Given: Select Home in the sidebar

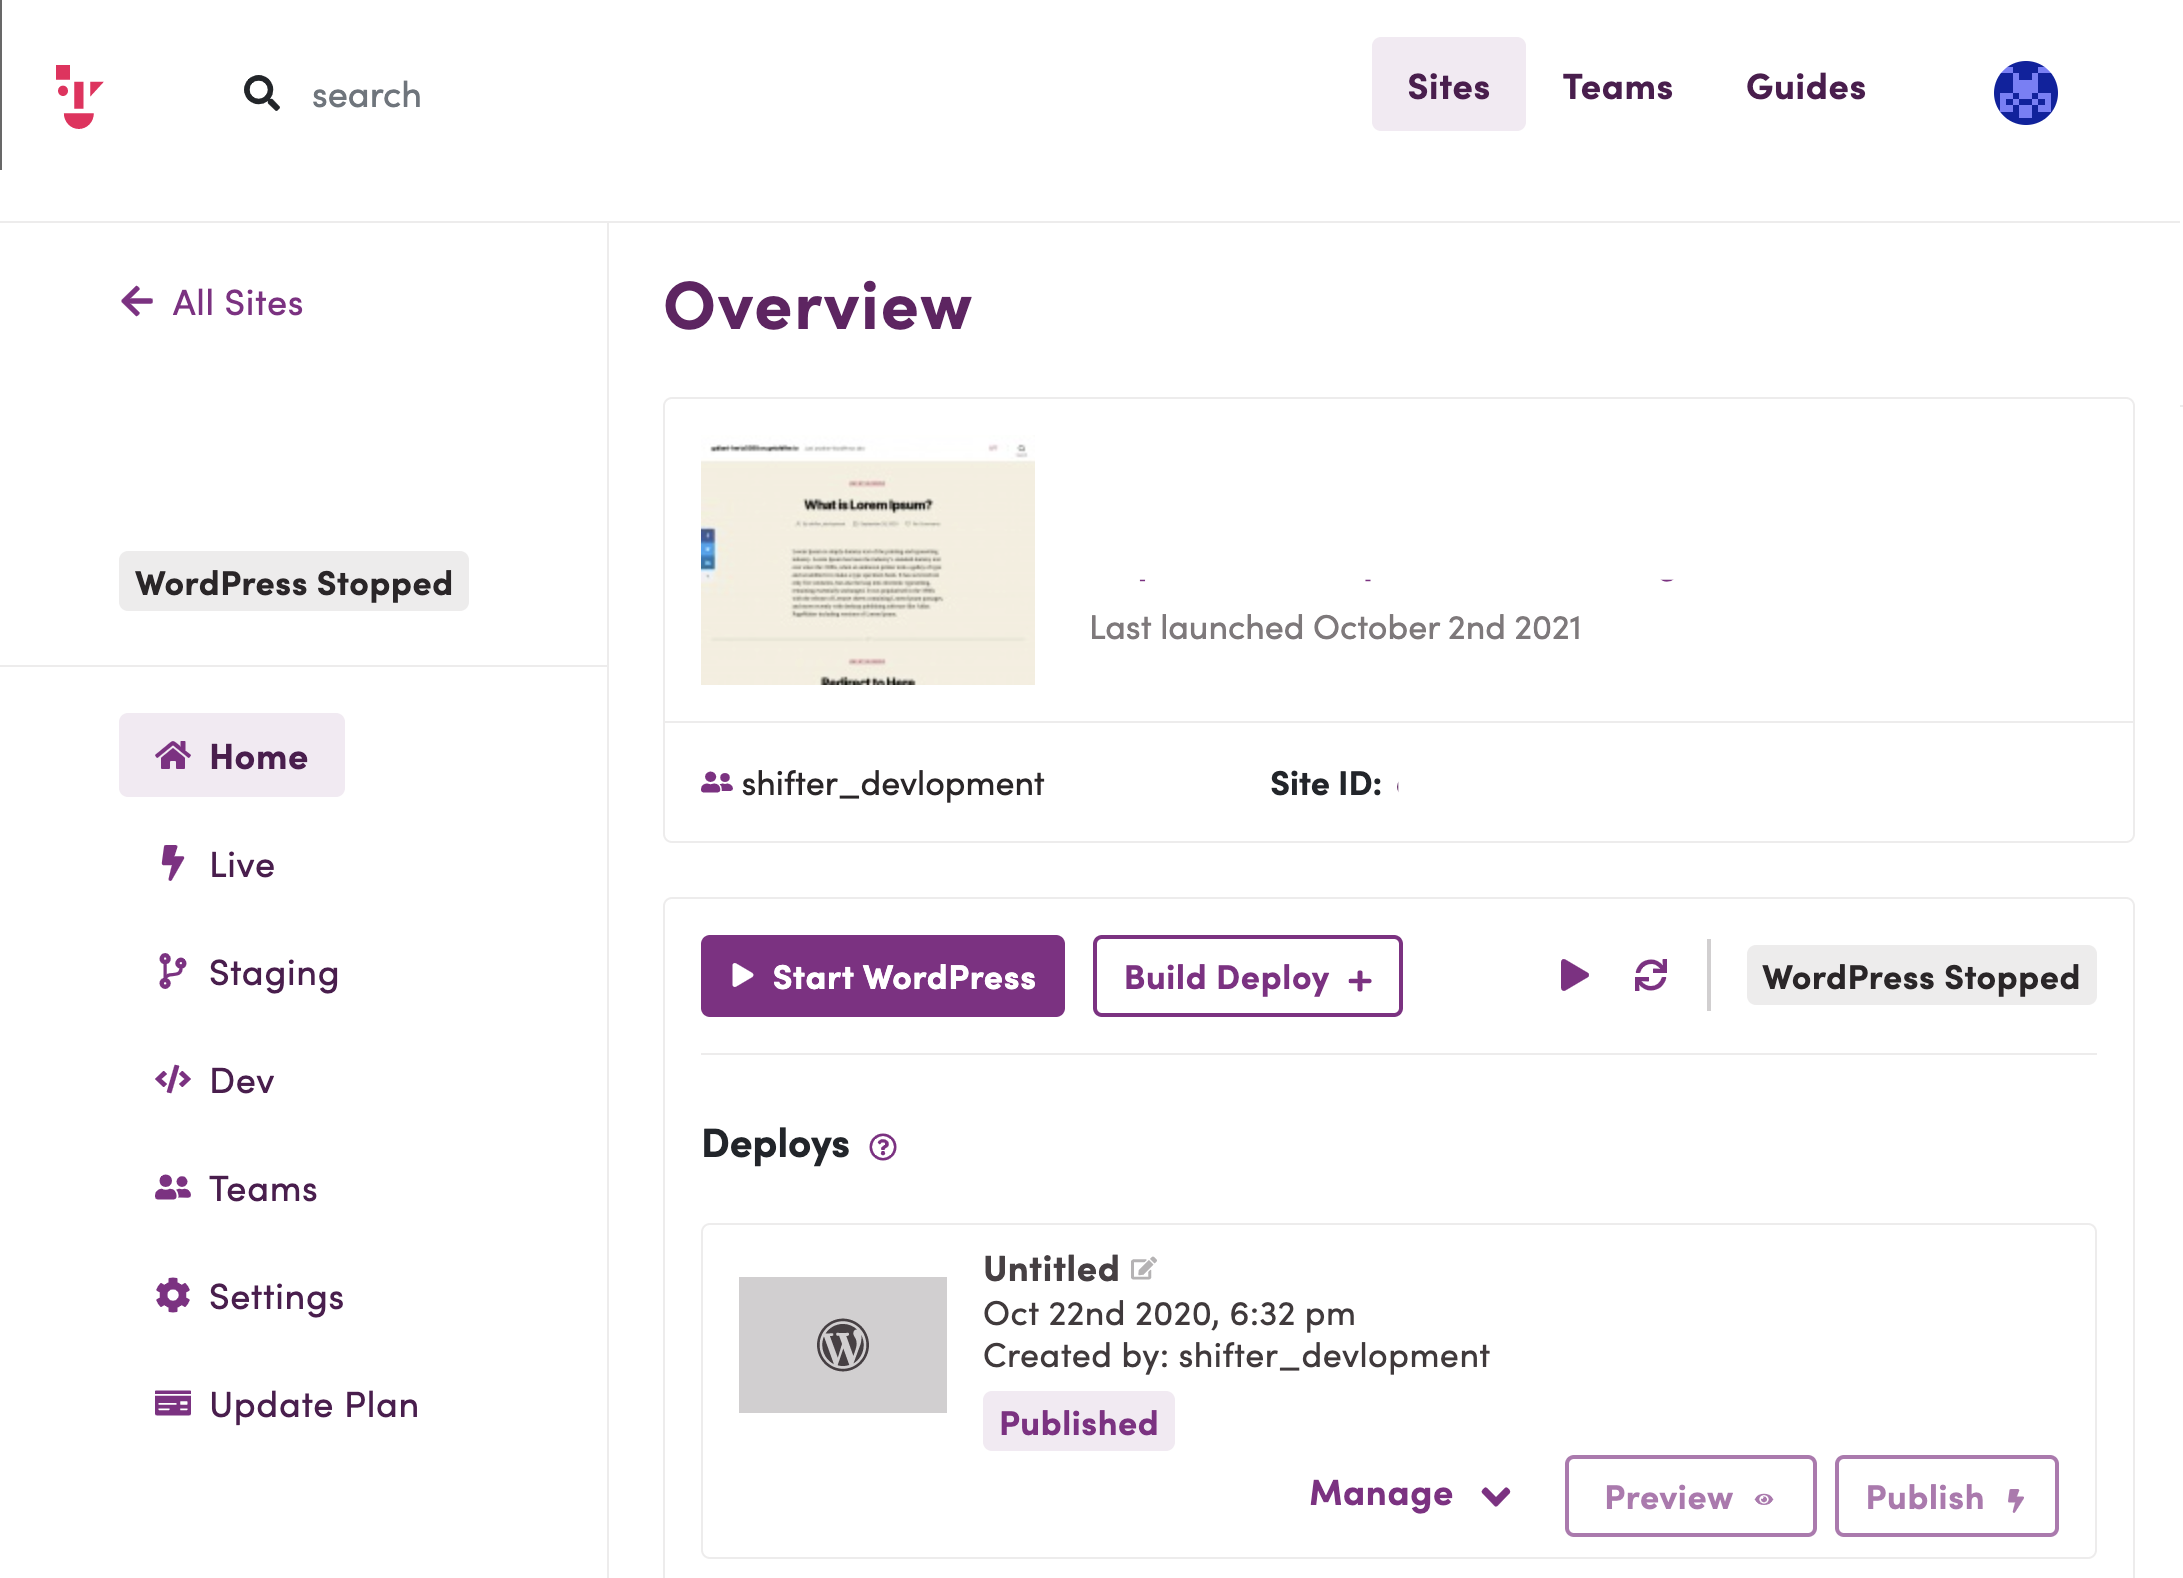Looking at the screenshot, I should pos(232,756).
